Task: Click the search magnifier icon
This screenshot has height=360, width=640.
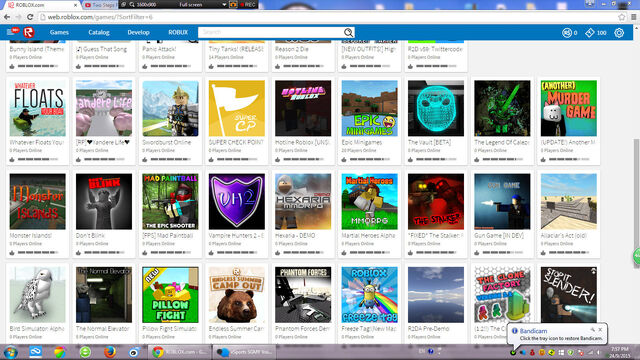Action: tap(348, 32)
